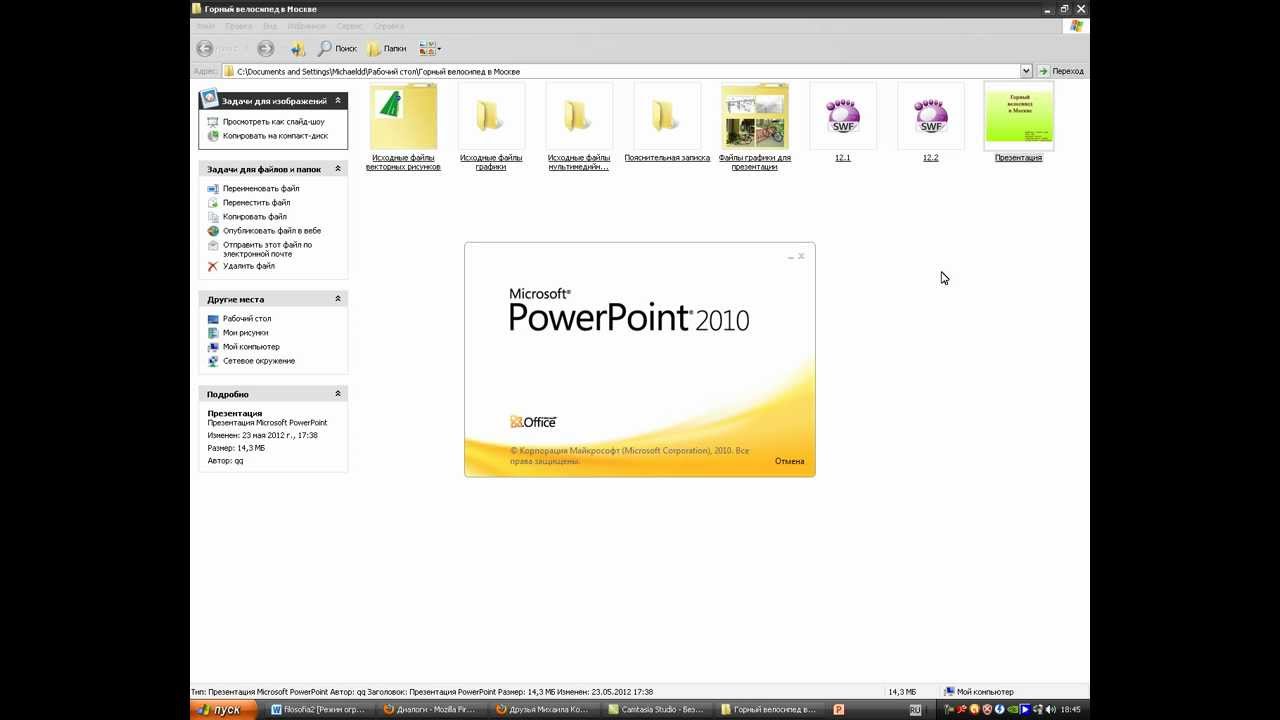Screen dimensions: 1280x720
Task: Click Горный велосипед taskbar button
Action: coord(769,710)
